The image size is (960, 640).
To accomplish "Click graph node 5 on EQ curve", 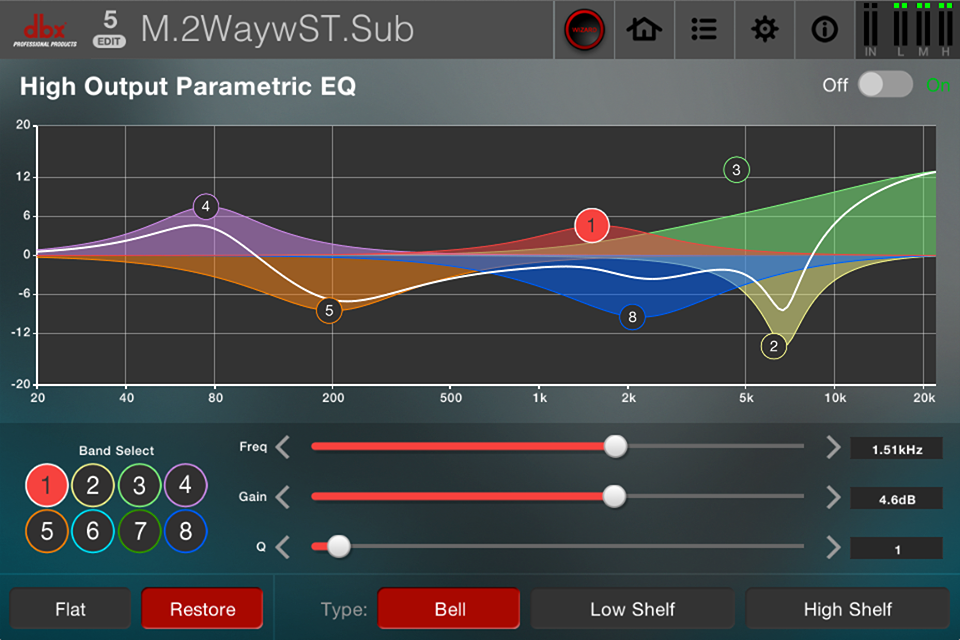I will [329, 311].
